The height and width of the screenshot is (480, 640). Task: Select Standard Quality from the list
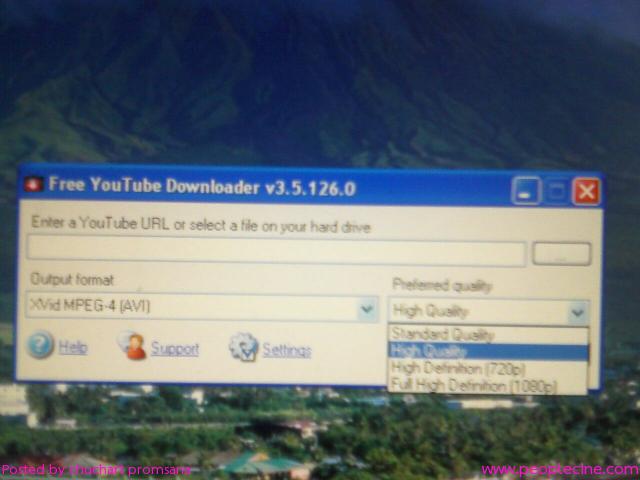(x=488, y=335)
